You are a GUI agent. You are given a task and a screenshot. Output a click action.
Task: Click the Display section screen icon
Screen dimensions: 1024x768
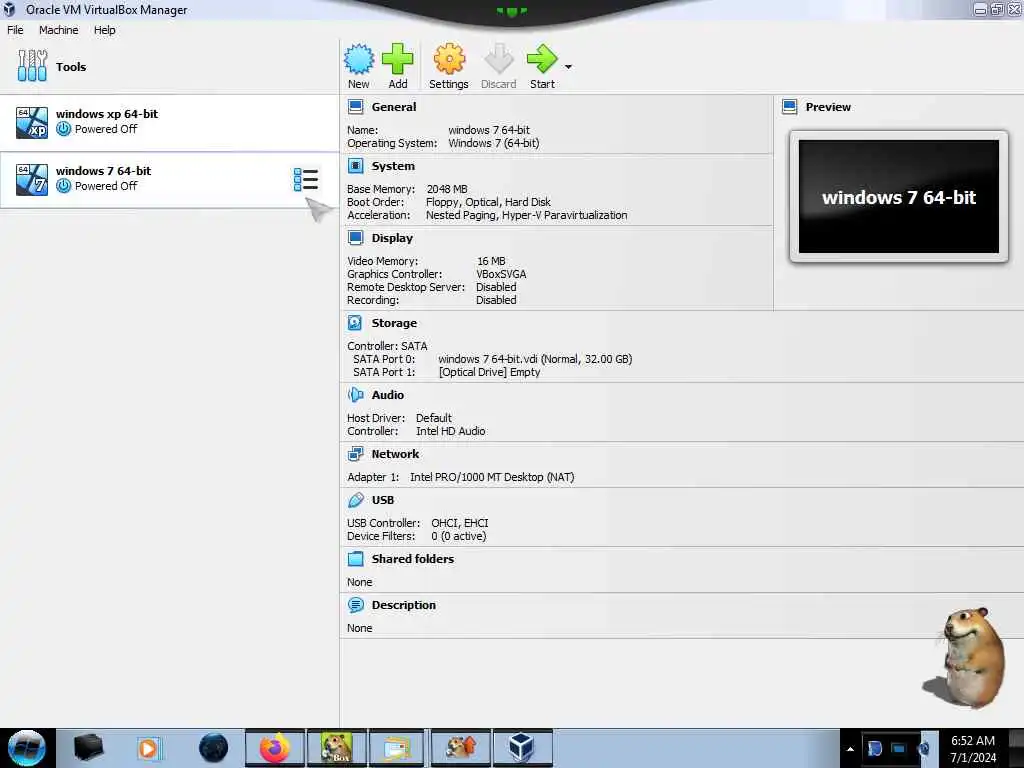355,238
